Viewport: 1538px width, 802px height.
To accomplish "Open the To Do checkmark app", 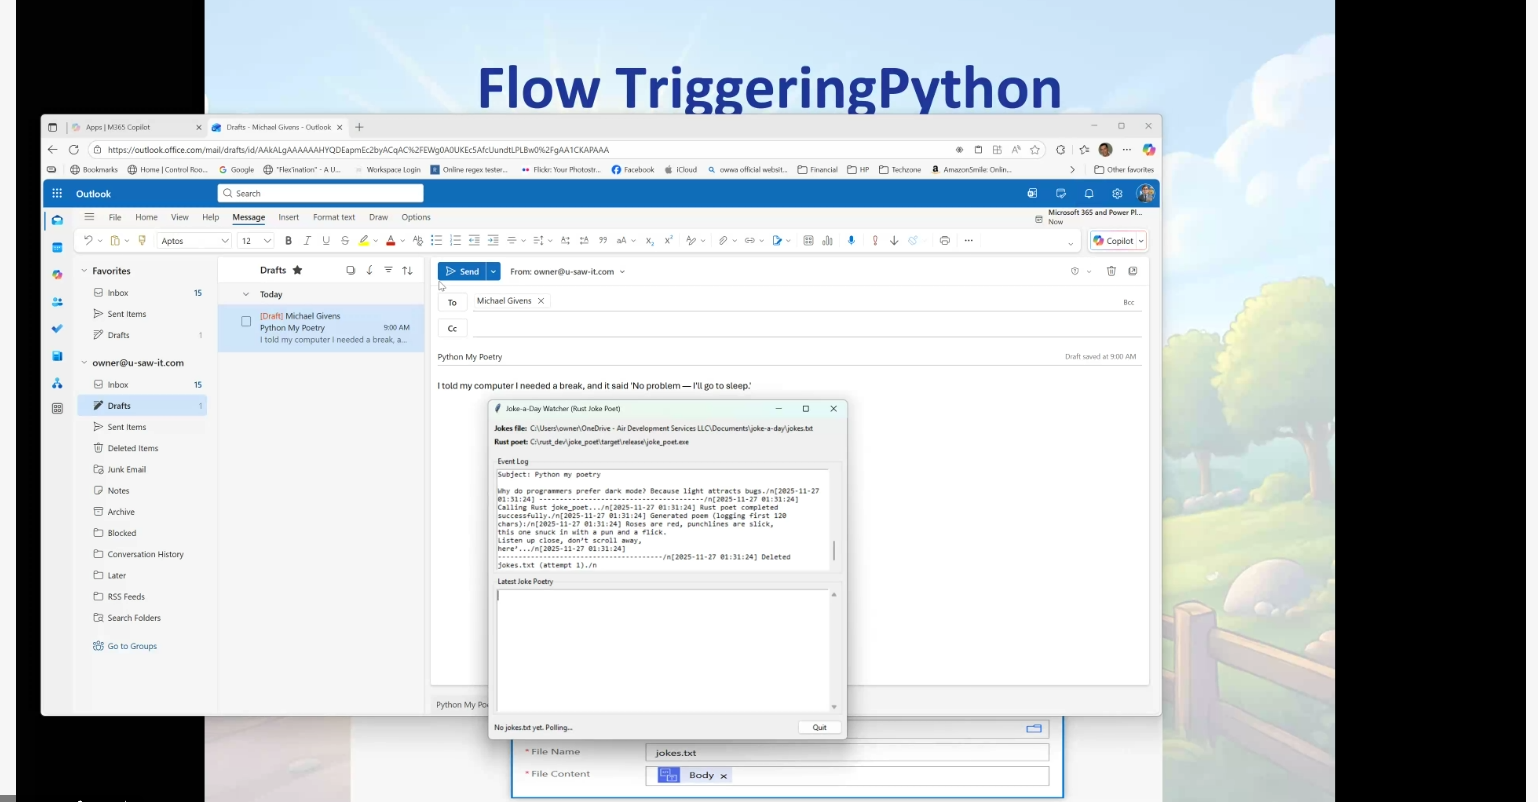I will [57, 328].
